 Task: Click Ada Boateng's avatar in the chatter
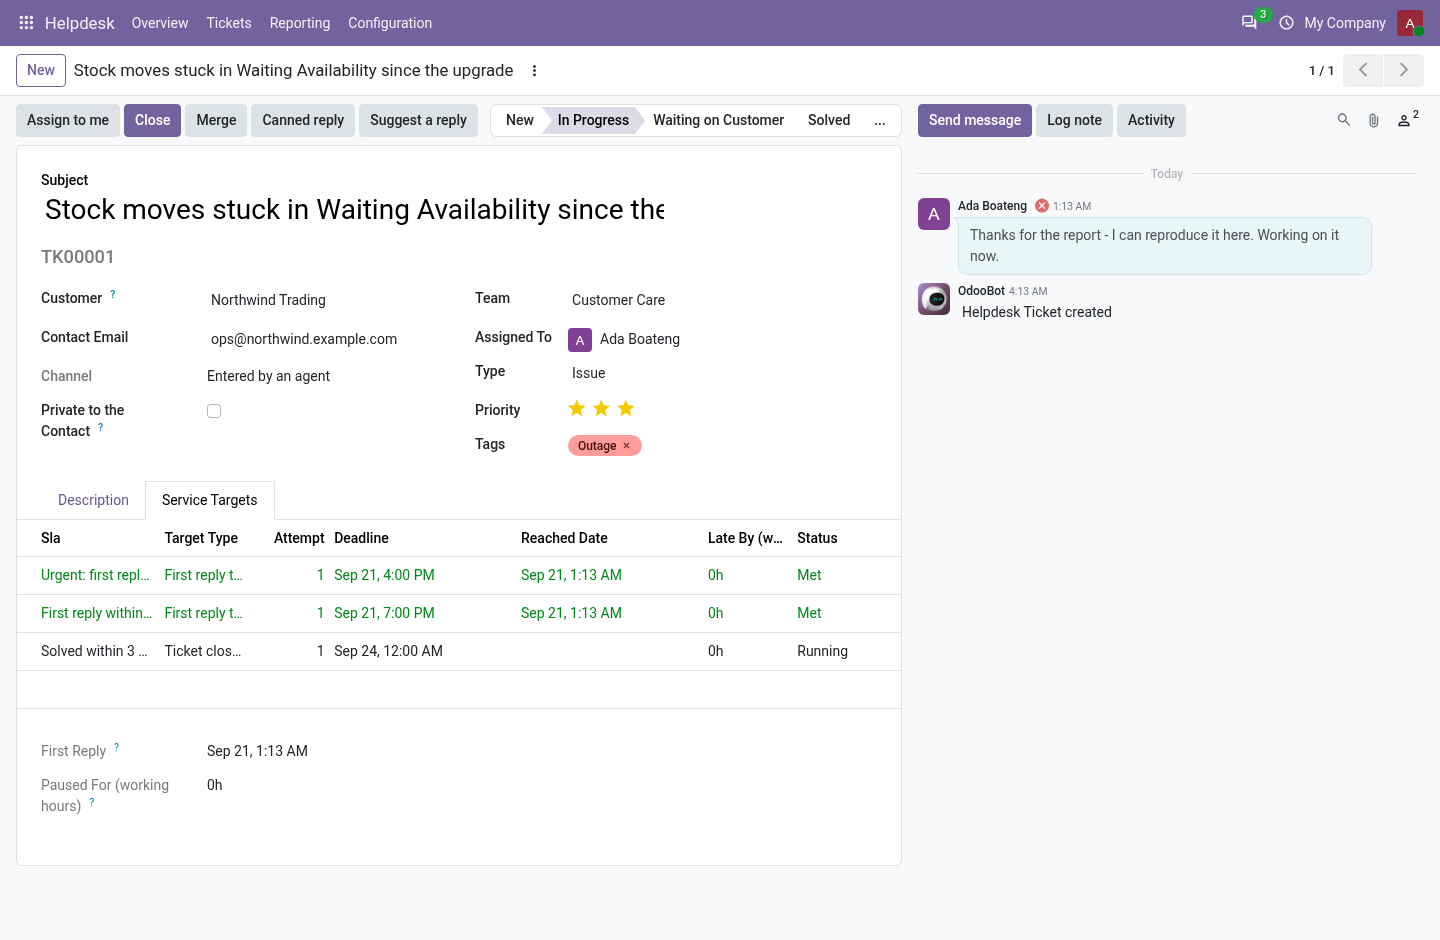point(934,214)
